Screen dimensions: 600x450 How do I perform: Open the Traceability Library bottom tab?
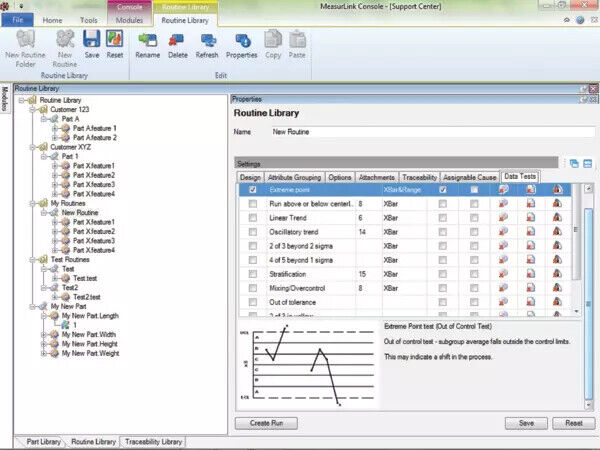153,442
